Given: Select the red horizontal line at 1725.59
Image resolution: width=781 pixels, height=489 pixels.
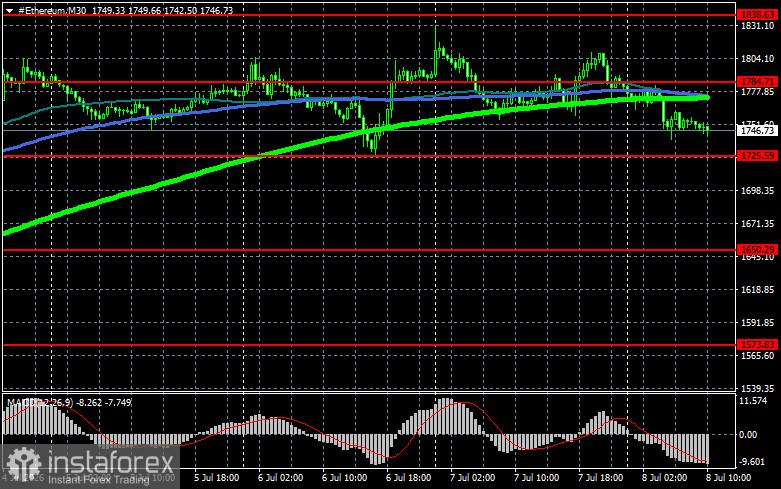Looking at the screenshot, I should (x=369, y=156).
